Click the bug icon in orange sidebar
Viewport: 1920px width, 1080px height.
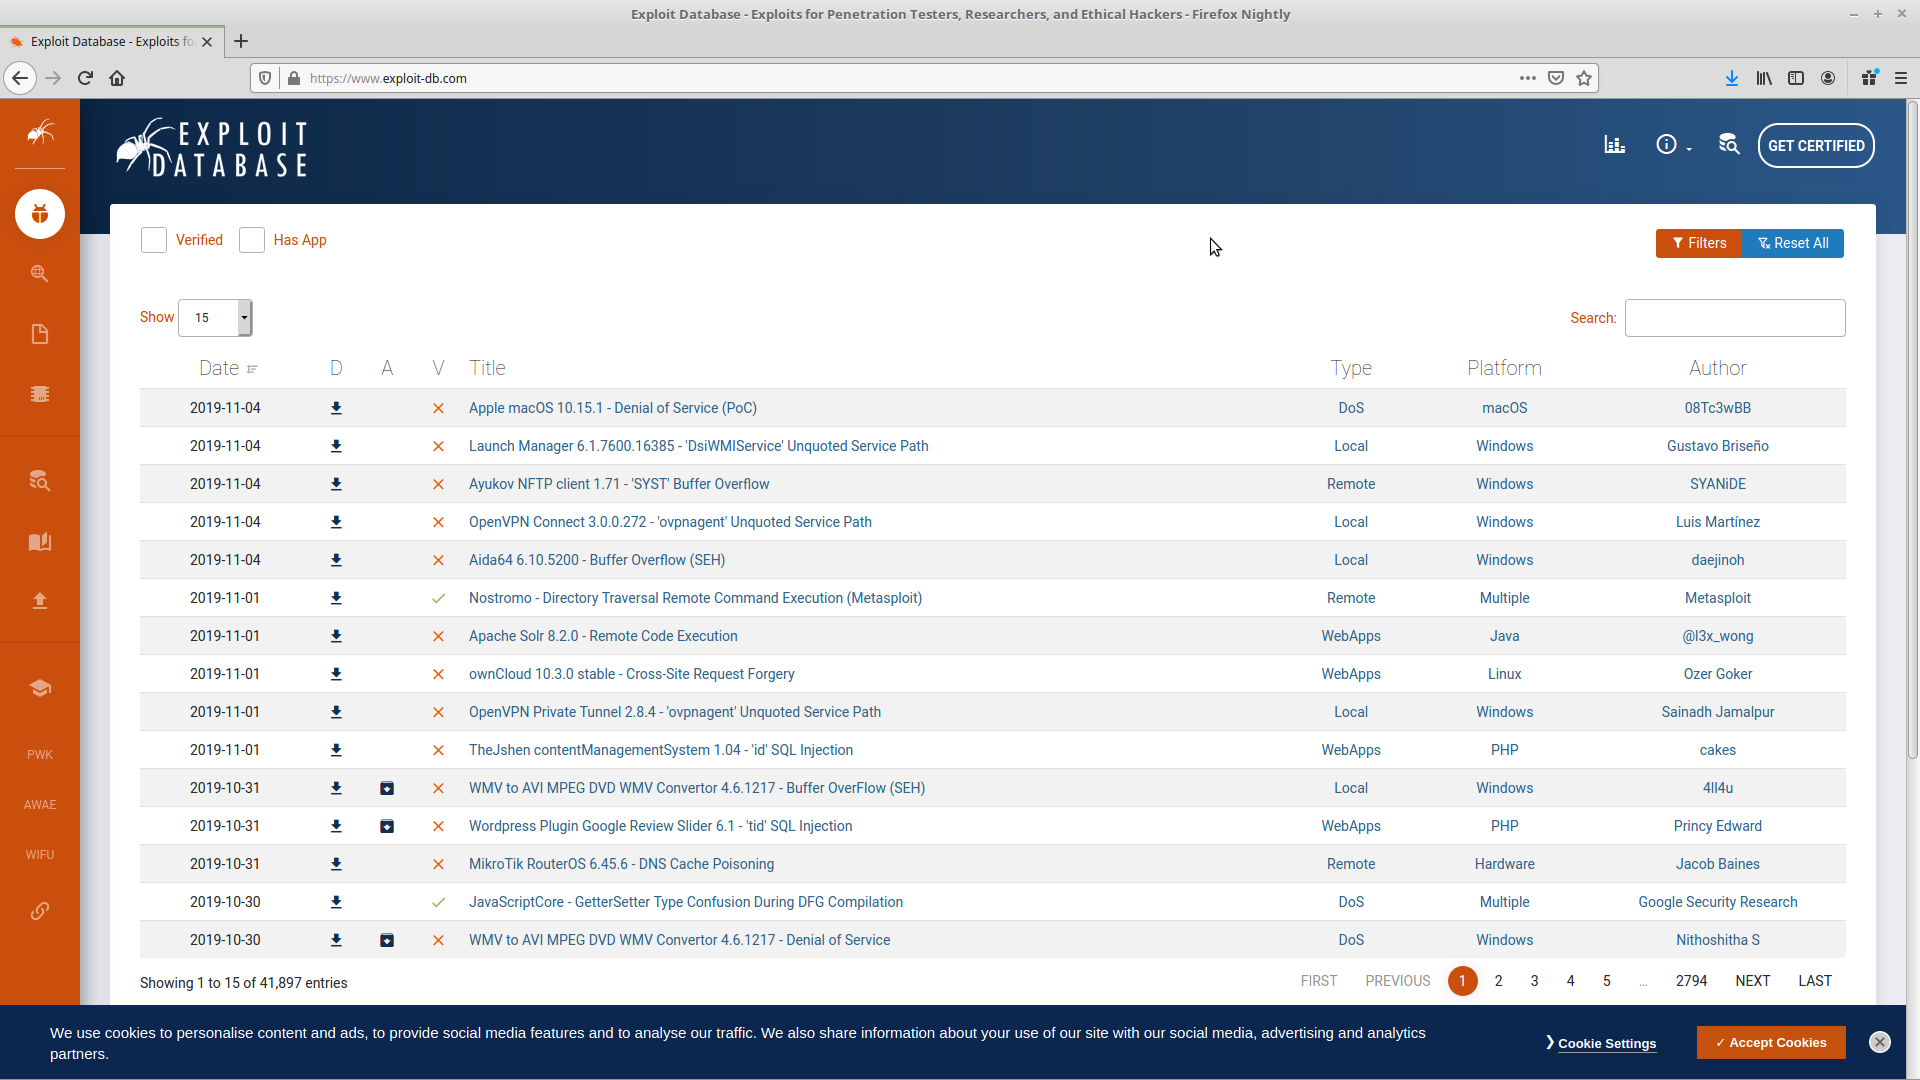tap(40, 214)
